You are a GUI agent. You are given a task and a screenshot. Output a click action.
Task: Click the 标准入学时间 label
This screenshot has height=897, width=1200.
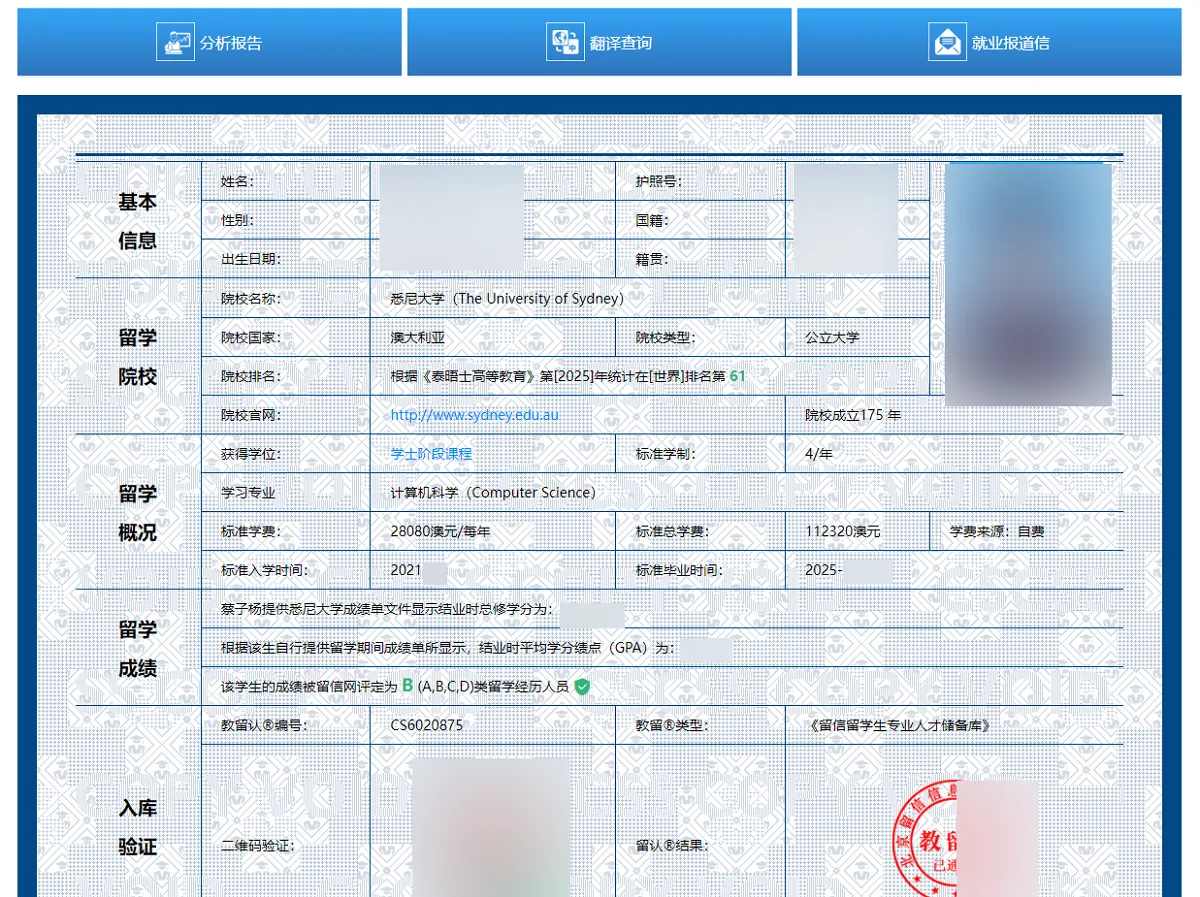point(264,571)
